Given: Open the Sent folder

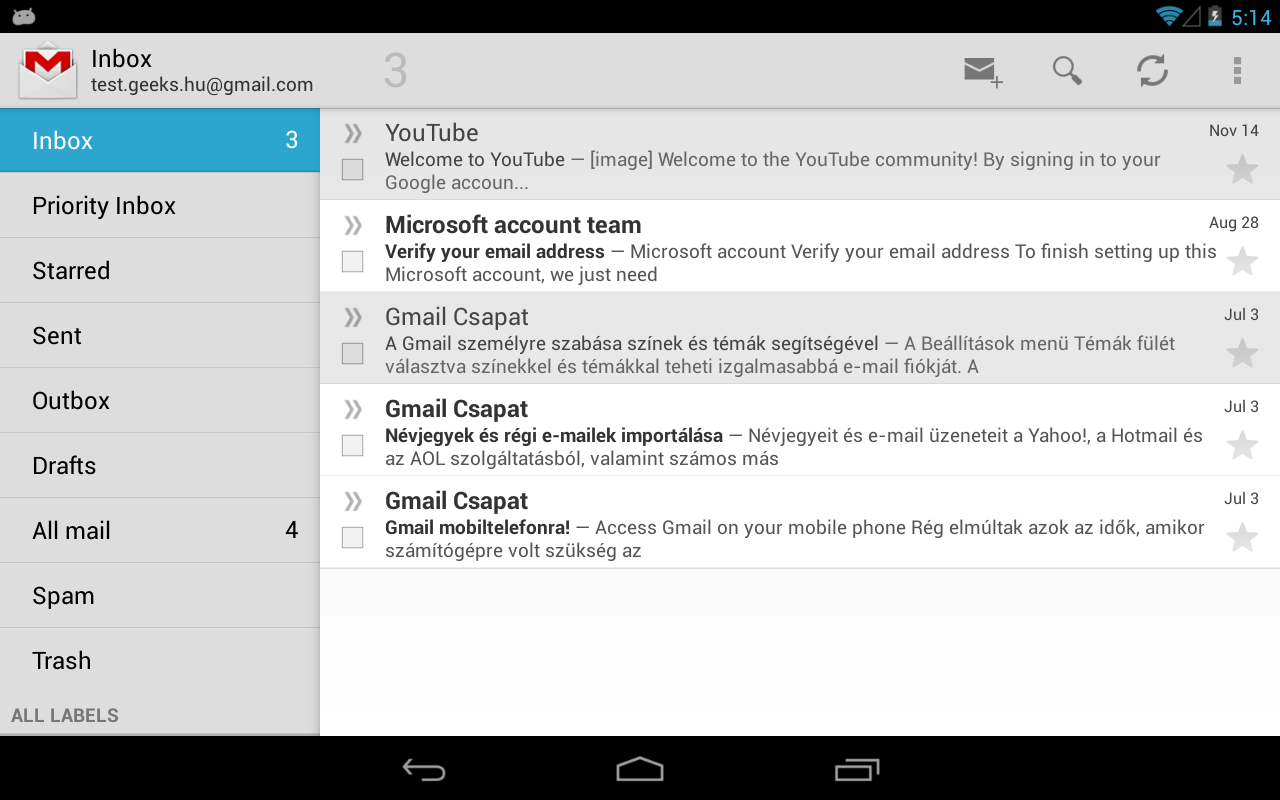Looking at the screenshot, I should tap(160, 335).
